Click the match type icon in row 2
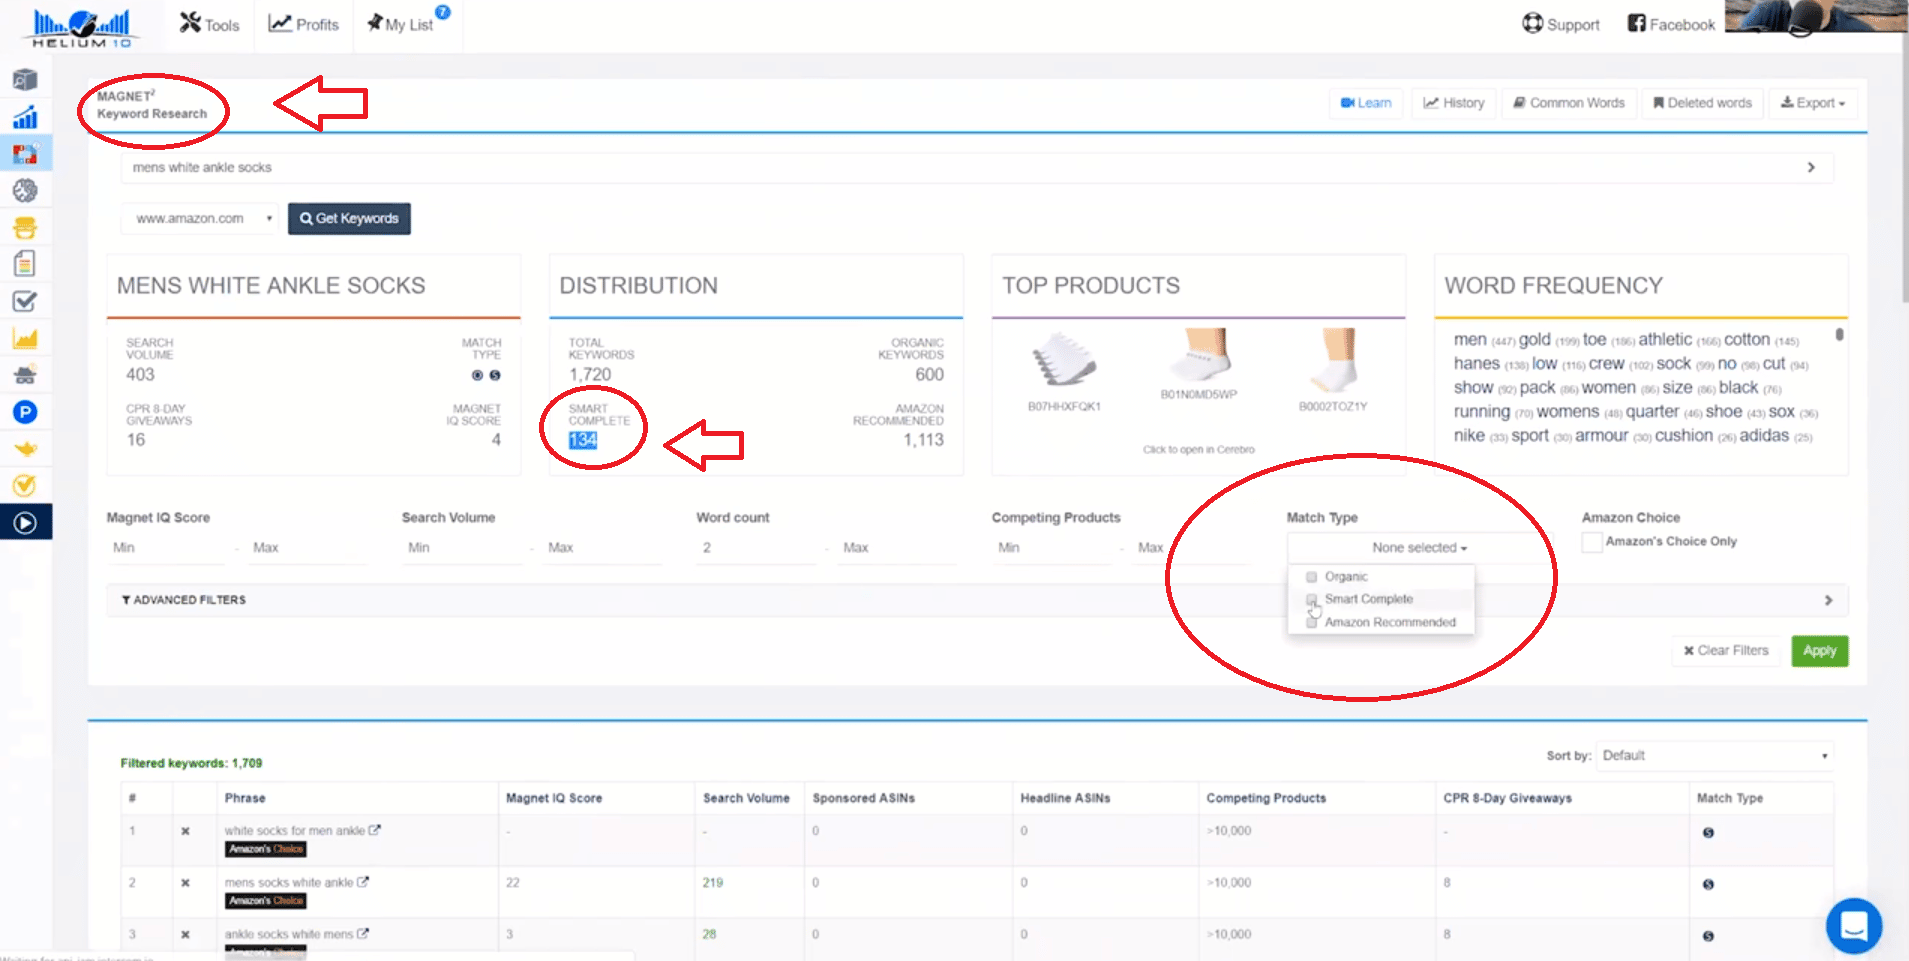The width and height of the screenshot is (1909, 961). pyautogui.click(x=1708, y=885)
